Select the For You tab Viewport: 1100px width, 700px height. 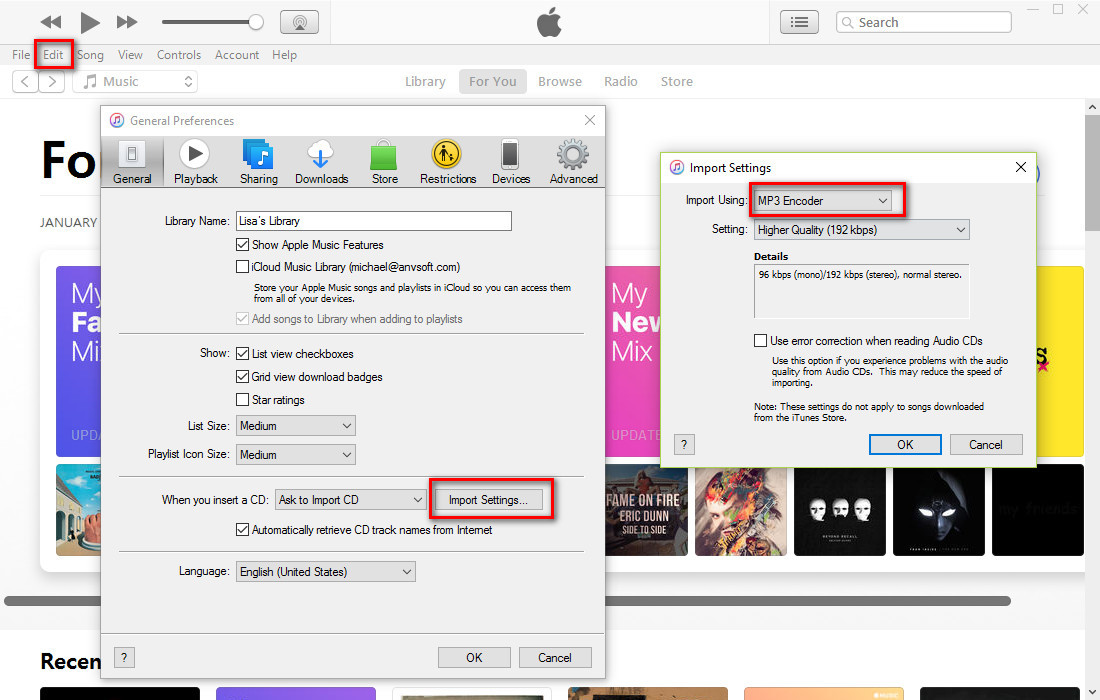point(492,81)
